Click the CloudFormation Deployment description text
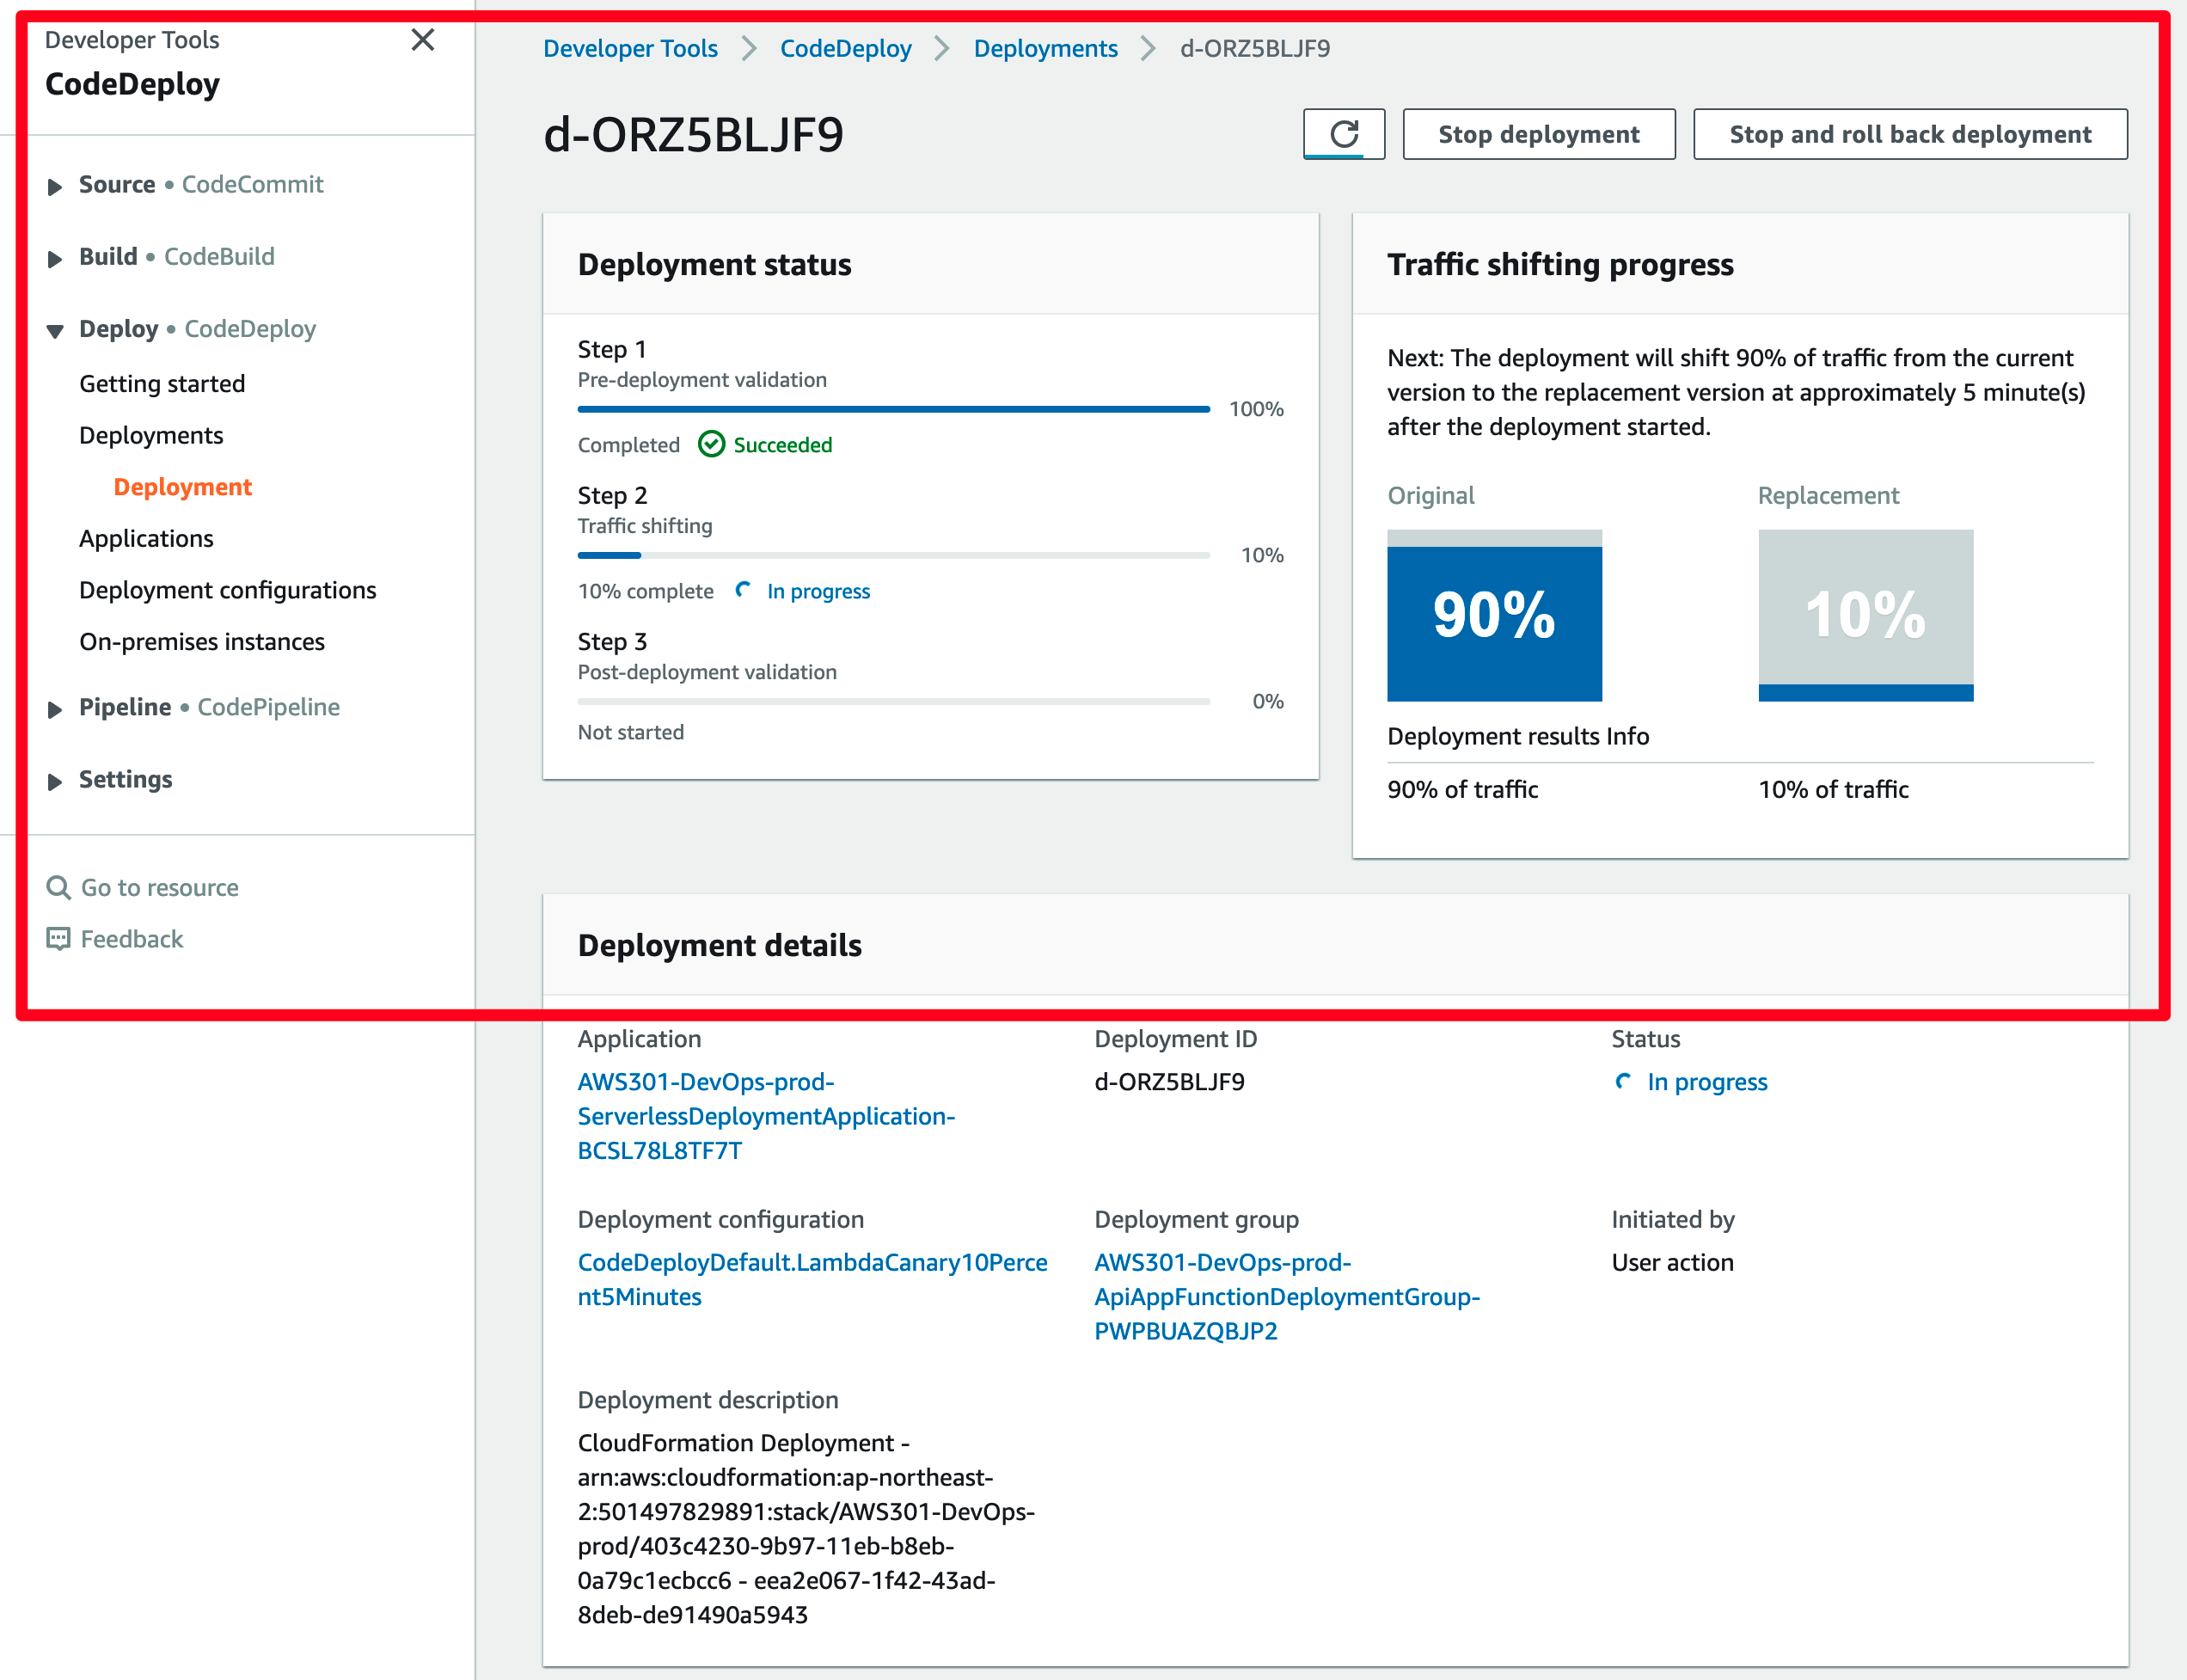2187x1680 pixels. pos(806,1528)
